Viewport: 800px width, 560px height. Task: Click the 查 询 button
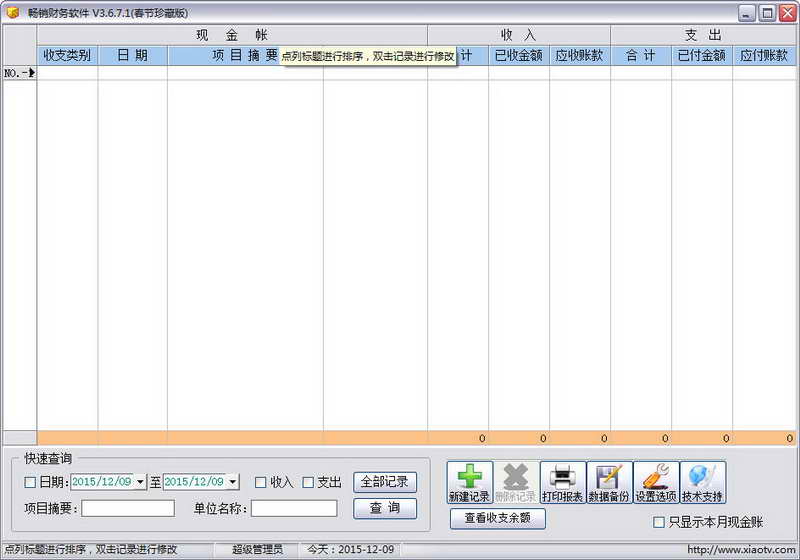tap(385, 508)
